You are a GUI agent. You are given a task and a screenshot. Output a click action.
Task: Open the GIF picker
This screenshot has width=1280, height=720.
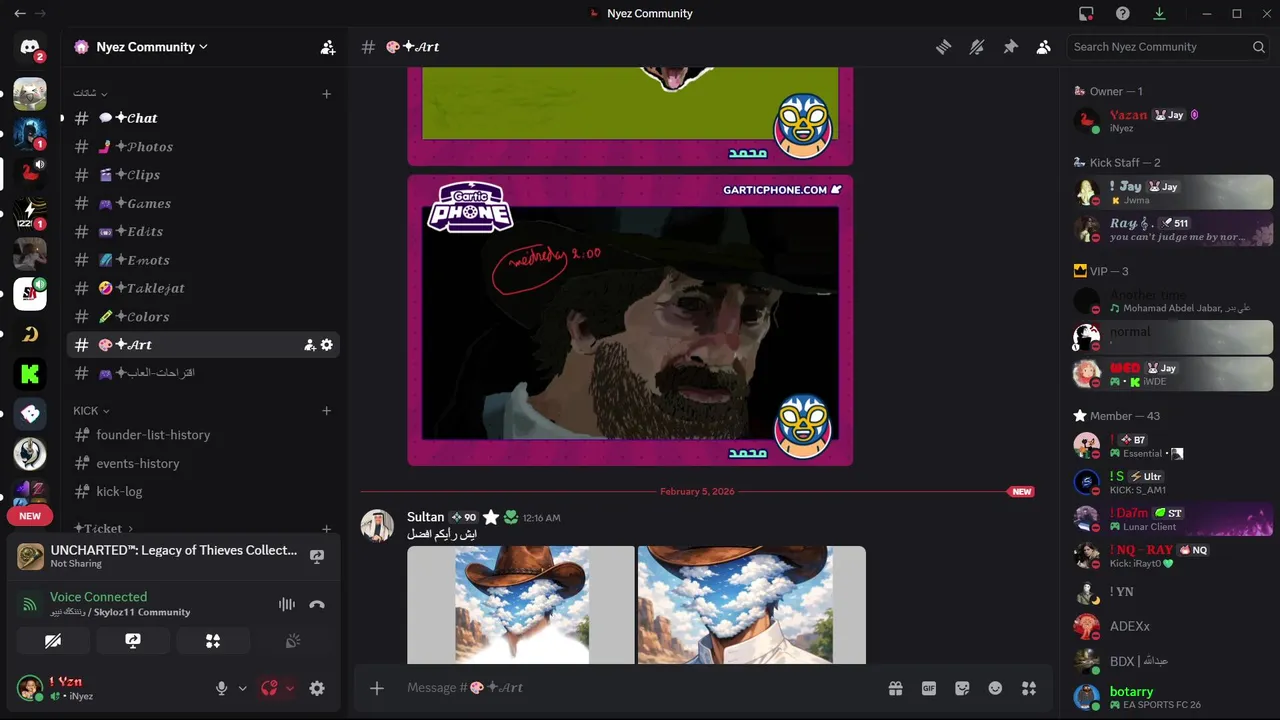click(x=929, y=688)
